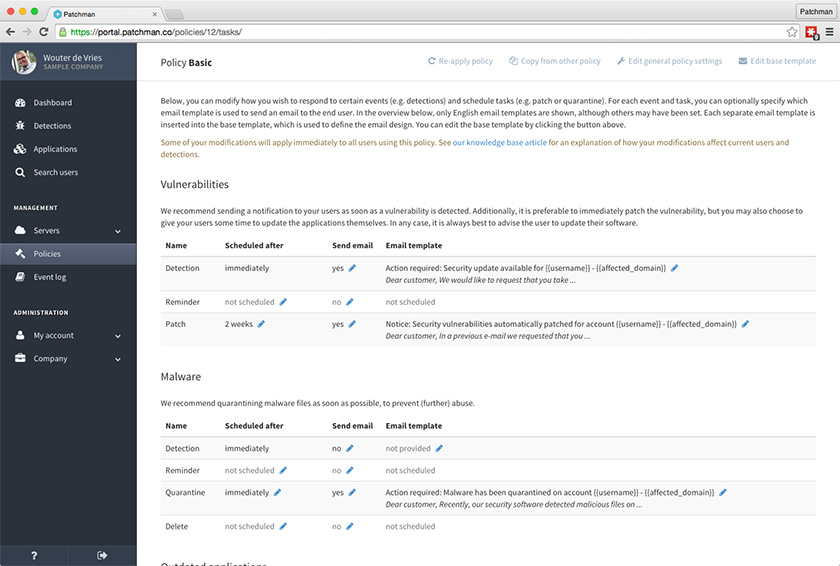
Task: Edit the Vulnerabilities Detection email template pencil
Action: [x=675, y=268]
